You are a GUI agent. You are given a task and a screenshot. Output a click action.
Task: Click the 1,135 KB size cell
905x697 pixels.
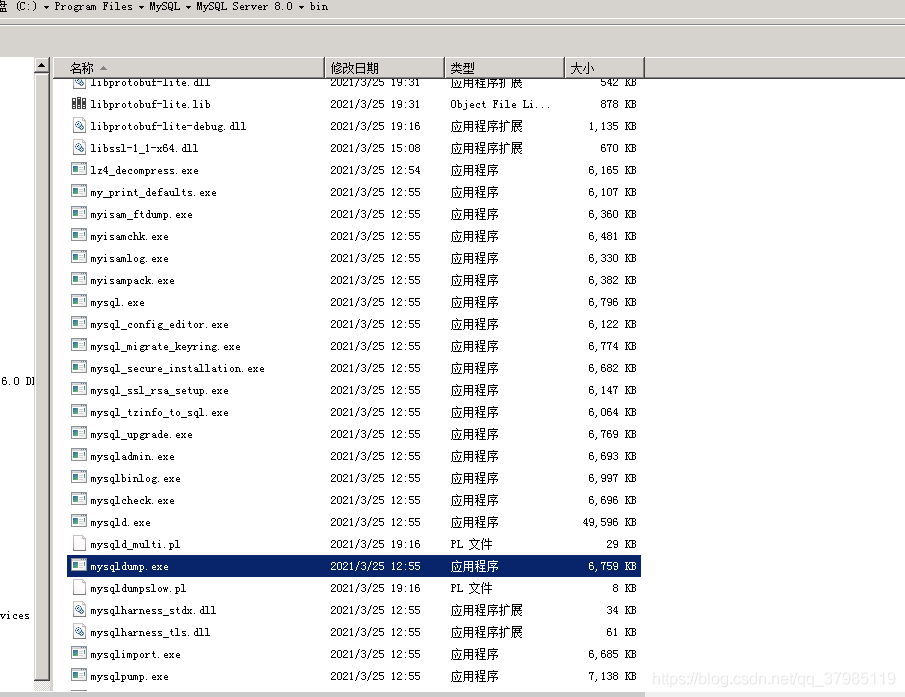[612, 126]
